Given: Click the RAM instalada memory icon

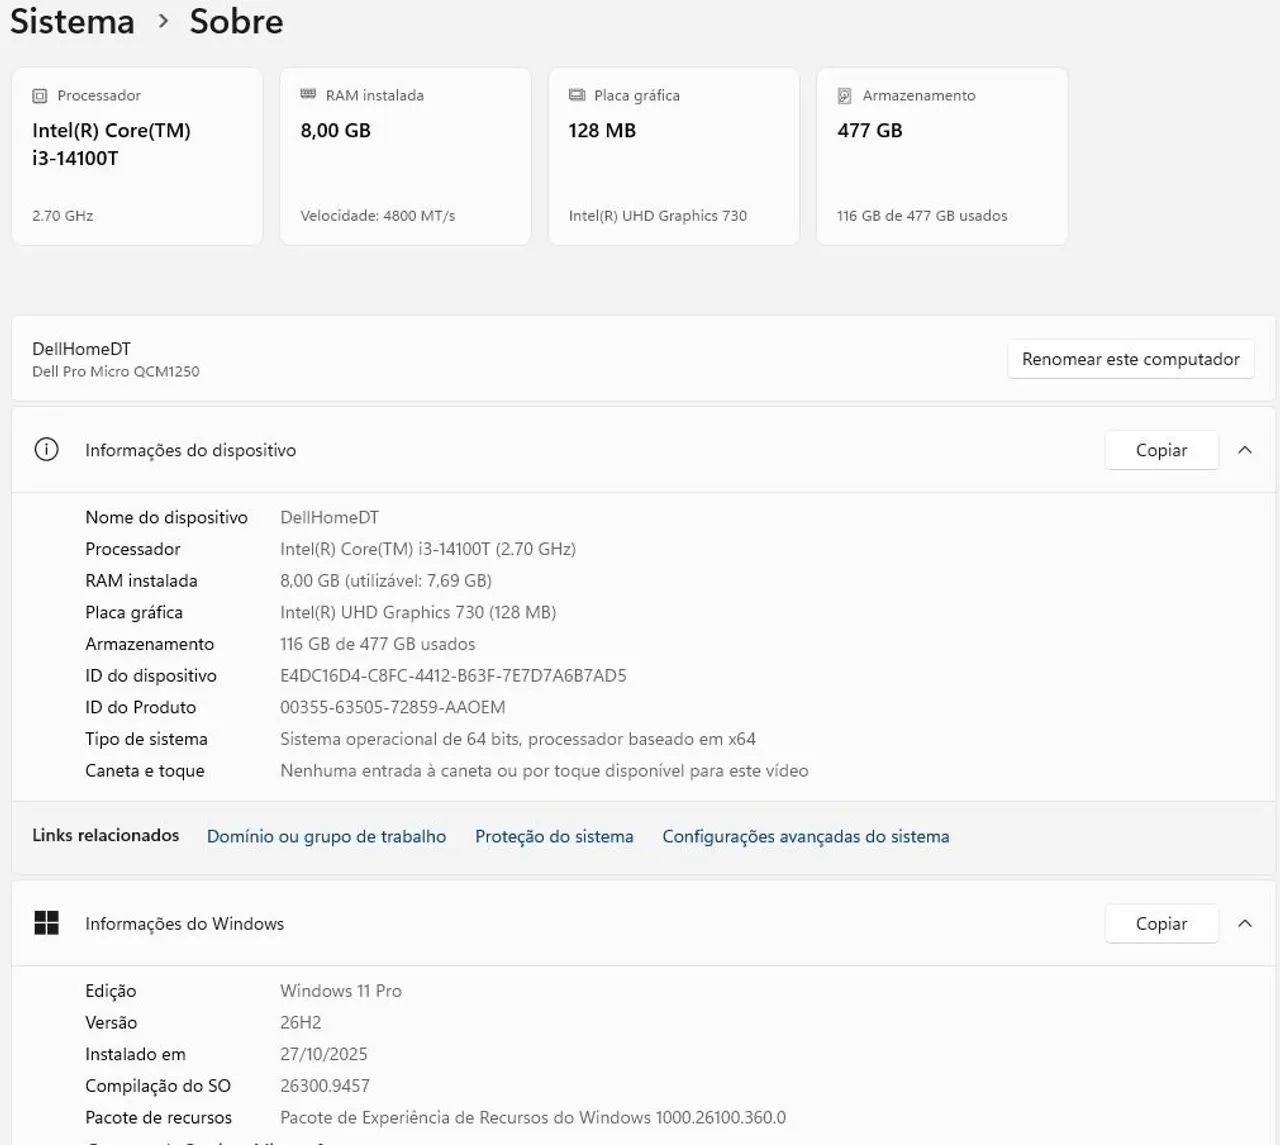Looking at the screenshot, I should 308,94.
